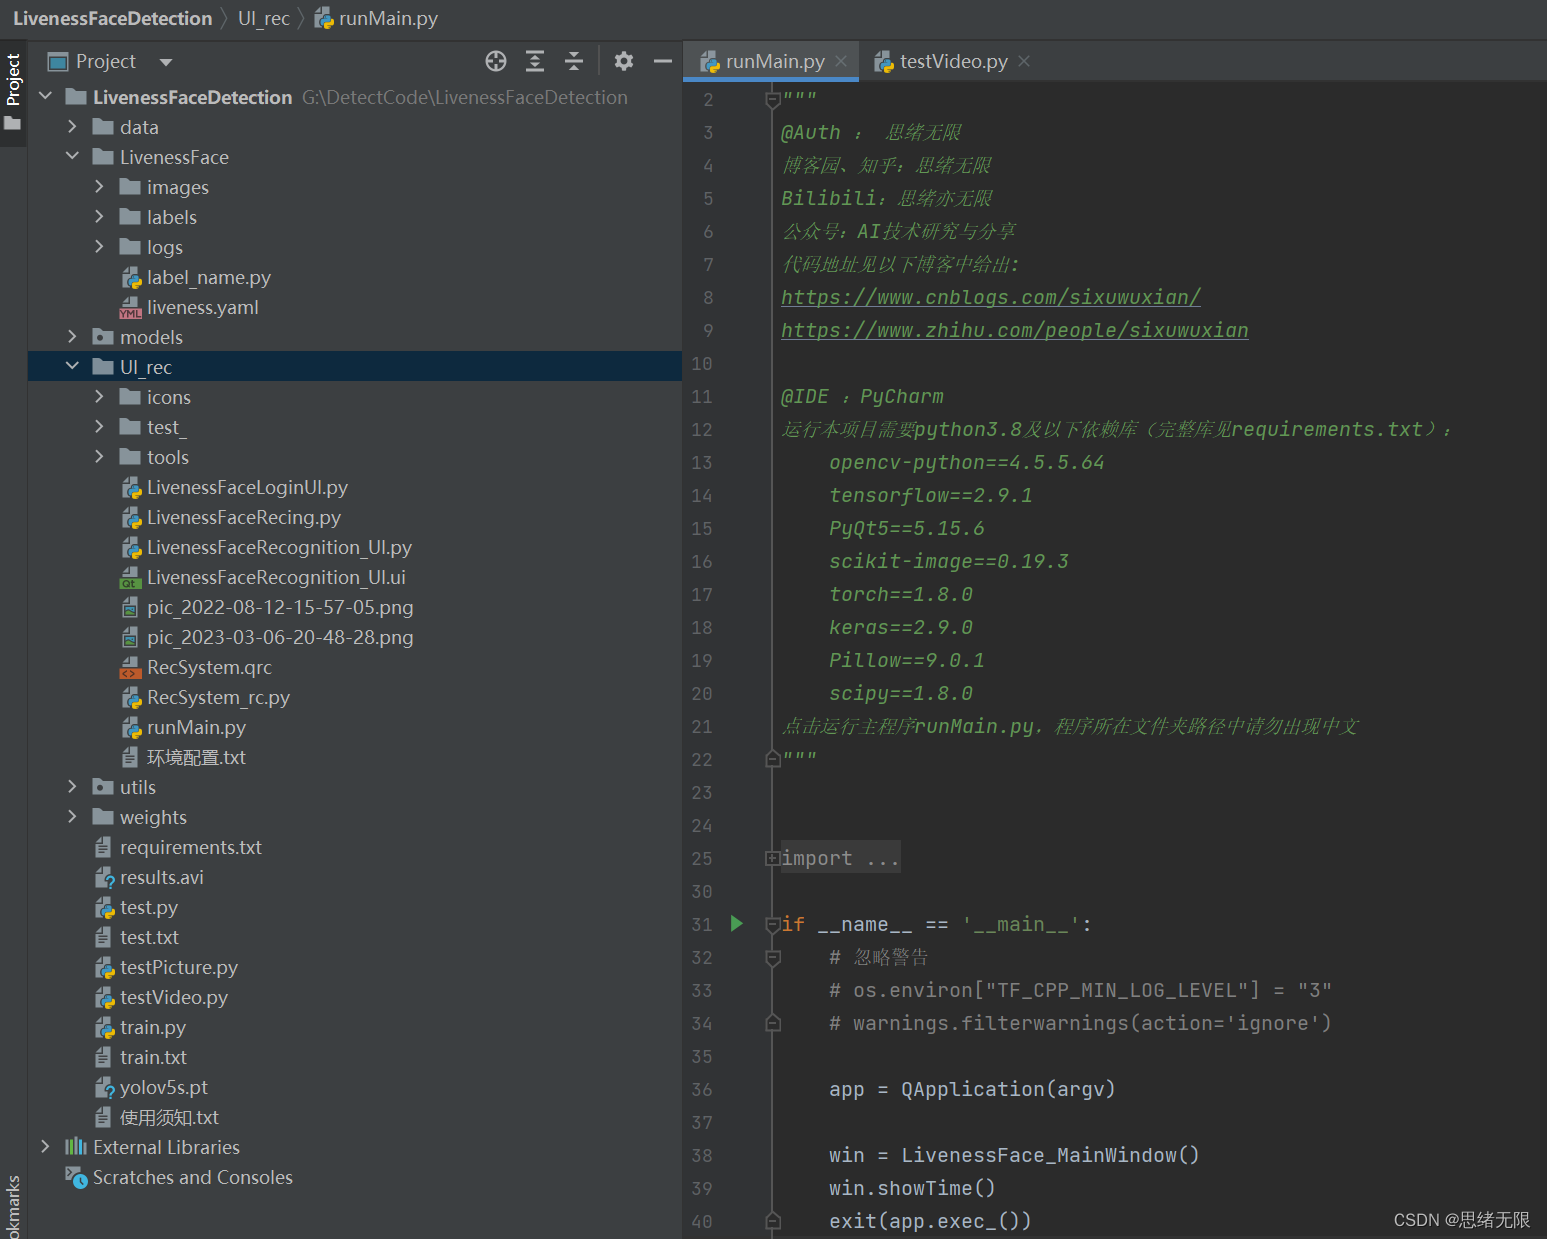Hide the Project panel with minus icon
The image size is (1547, 1239).
pos(662,61)
